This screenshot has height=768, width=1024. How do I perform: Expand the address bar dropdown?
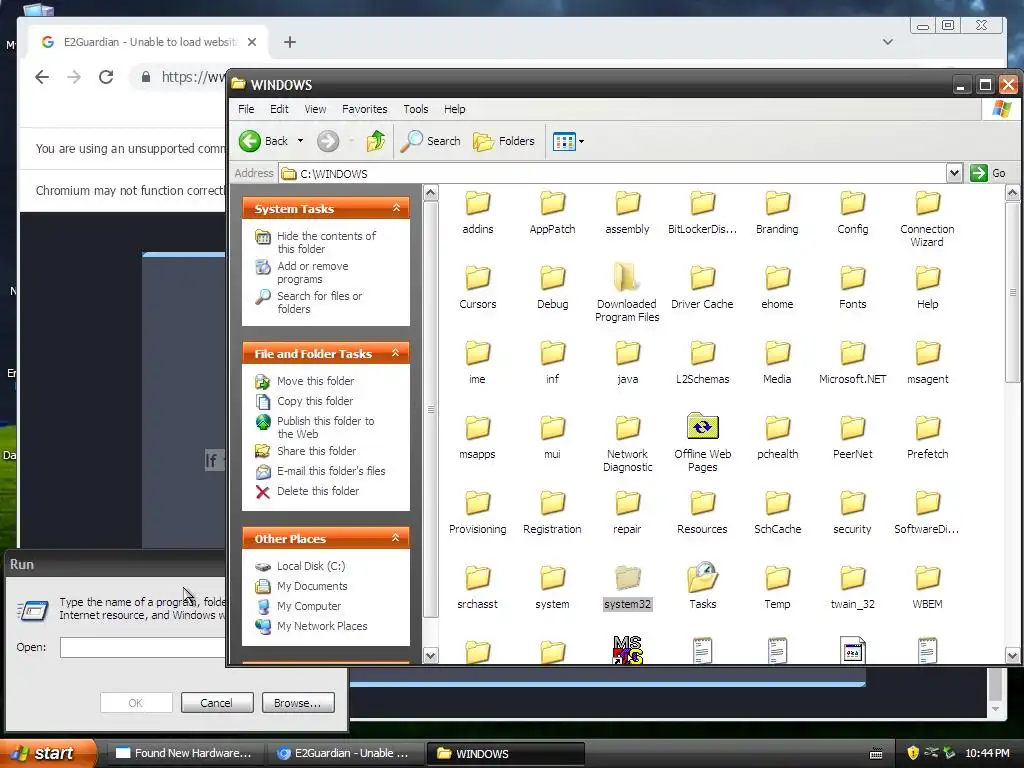click(954, 173)
